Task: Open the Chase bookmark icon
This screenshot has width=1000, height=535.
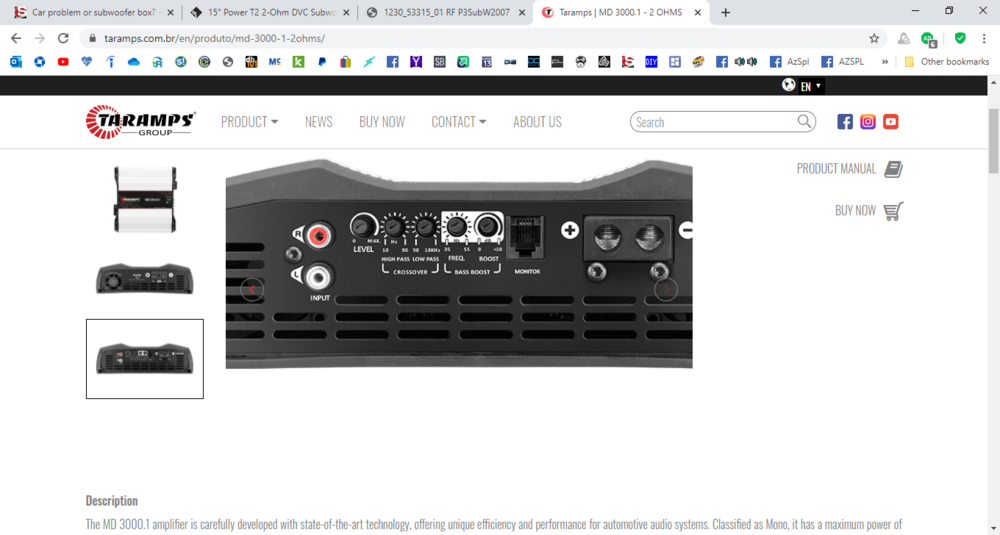Action: click(x=40, y=62)
